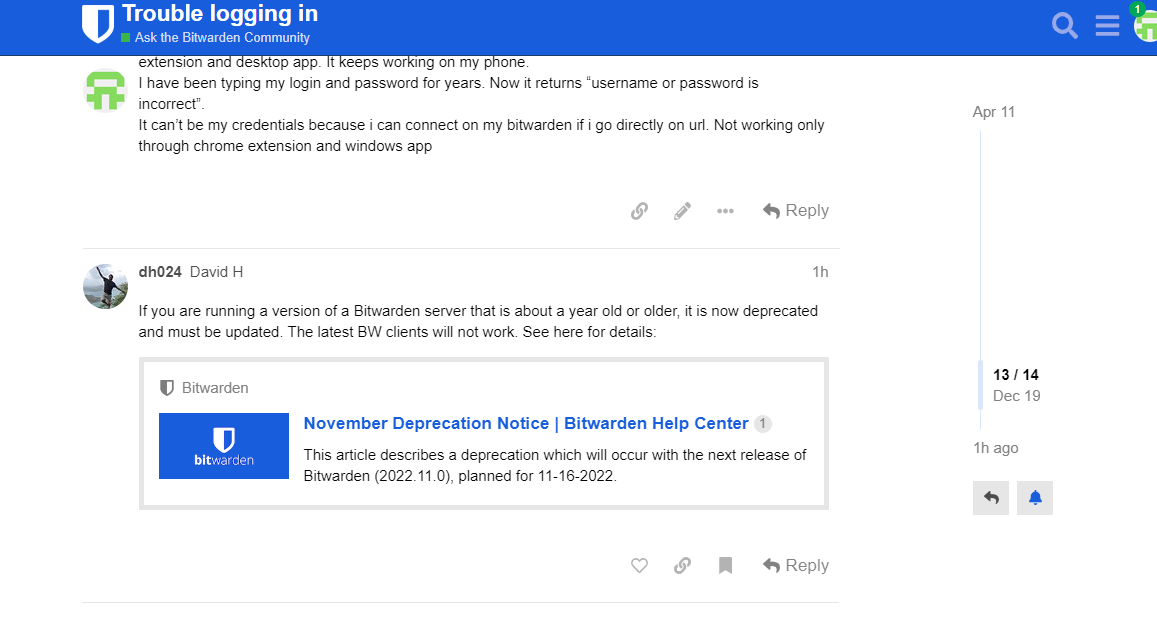The image size is (1157, 636).
Task: Open the user avatar notifications in header
Action: [x=1146, y=27]
